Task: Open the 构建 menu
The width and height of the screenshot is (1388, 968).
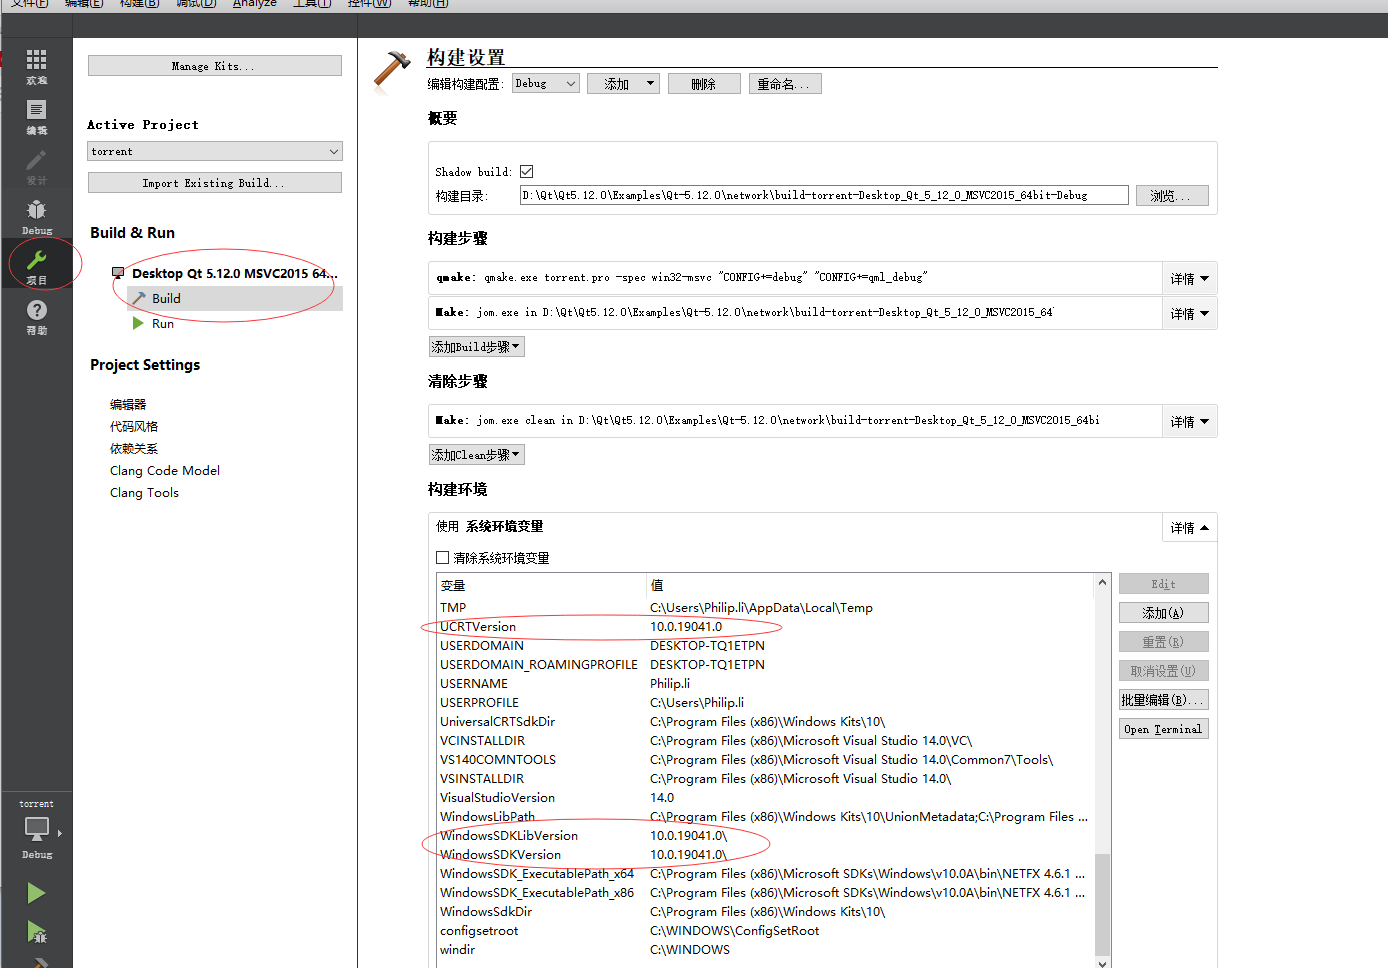Action: tap(138, 5)
